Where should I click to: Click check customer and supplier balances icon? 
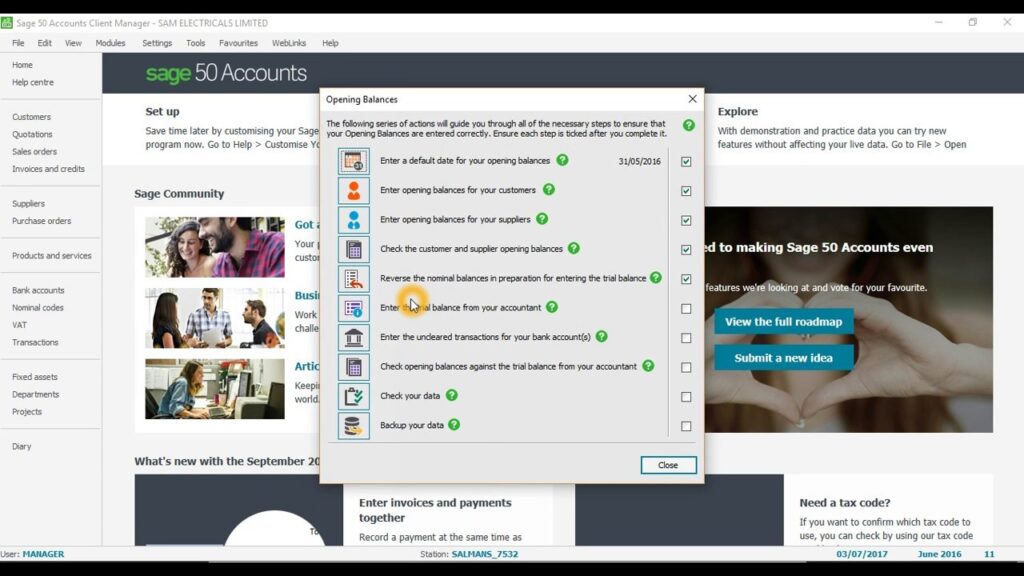[353, 249]
